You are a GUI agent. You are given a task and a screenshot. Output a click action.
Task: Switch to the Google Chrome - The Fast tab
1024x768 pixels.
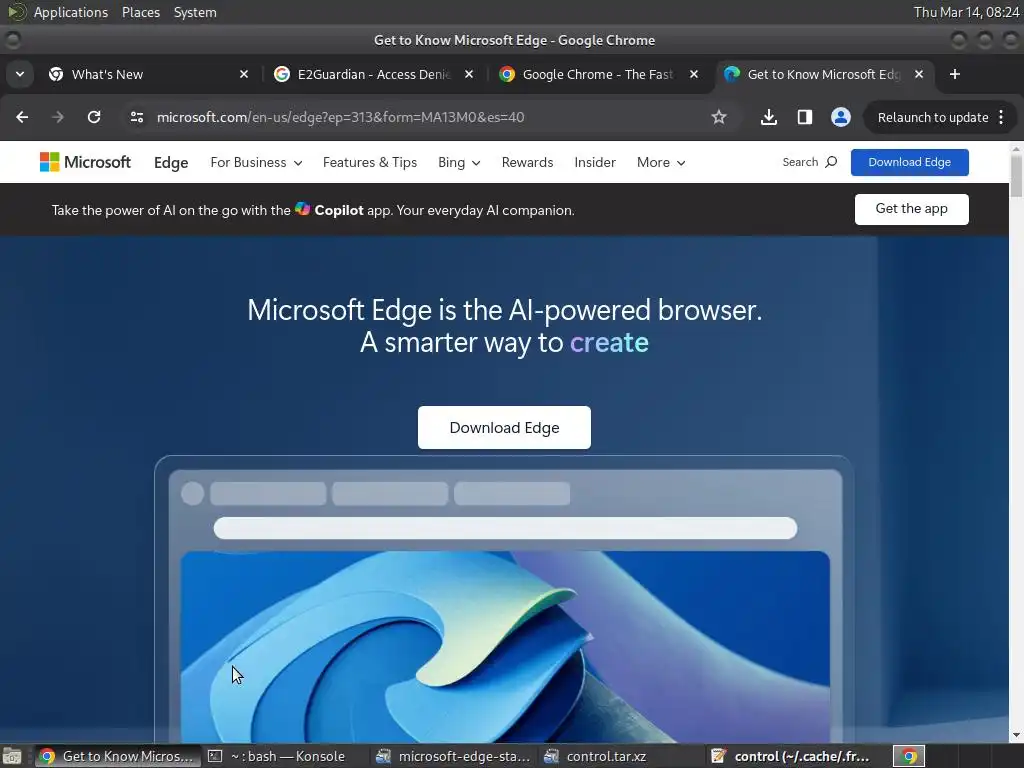coord(598,74)
